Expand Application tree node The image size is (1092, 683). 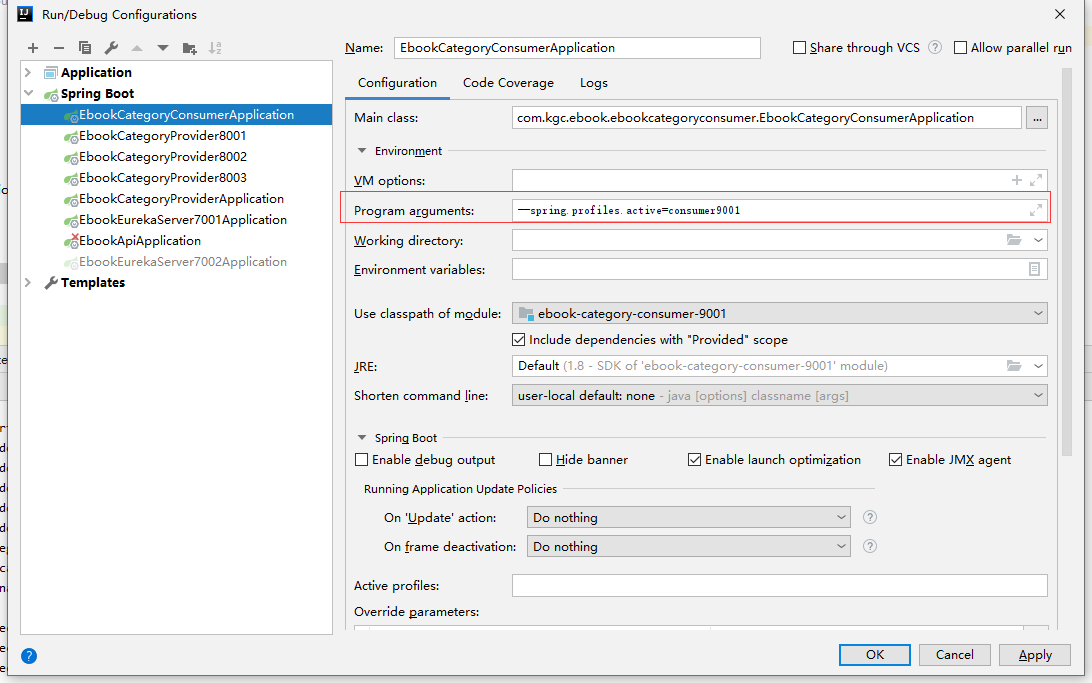[28, 72]
